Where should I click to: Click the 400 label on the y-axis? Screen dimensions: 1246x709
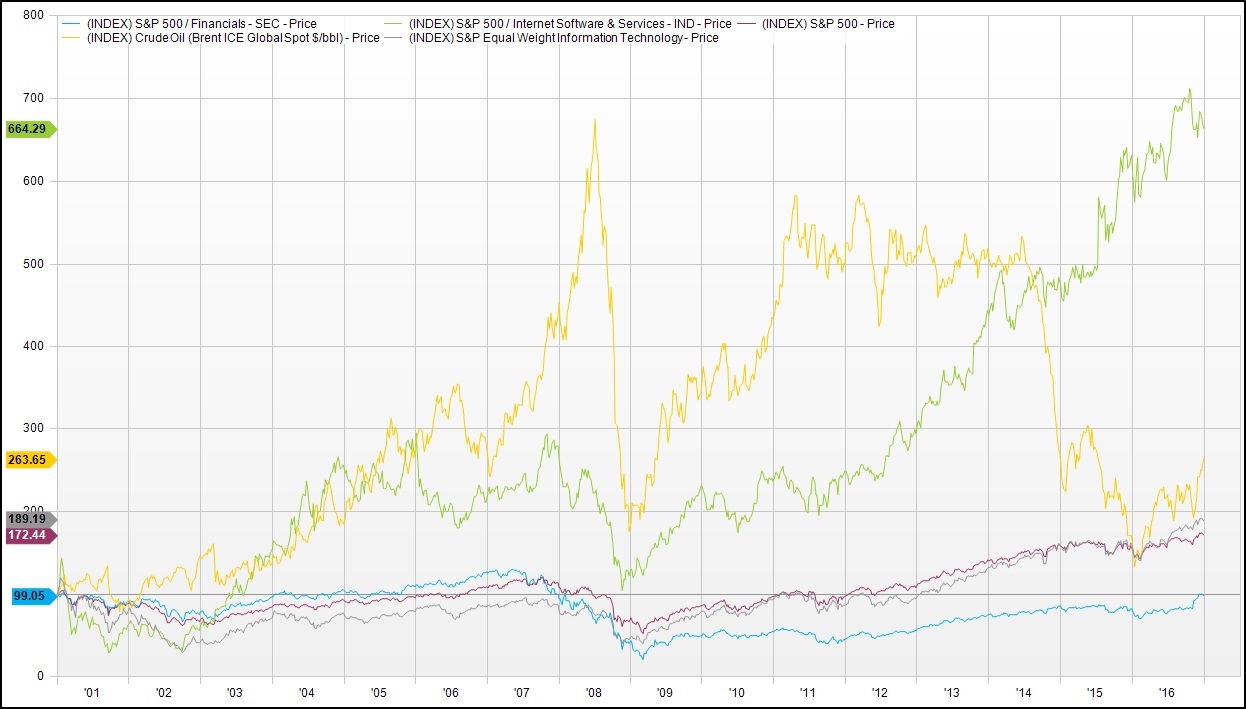click(32, 346)
